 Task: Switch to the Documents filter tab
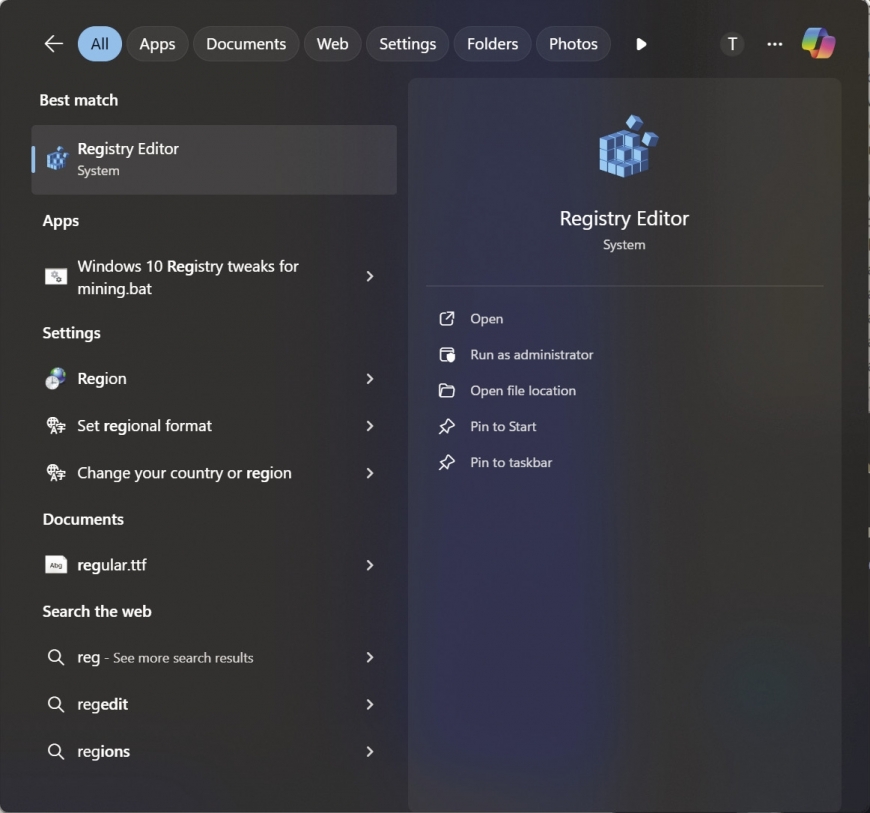pos(246,44)
